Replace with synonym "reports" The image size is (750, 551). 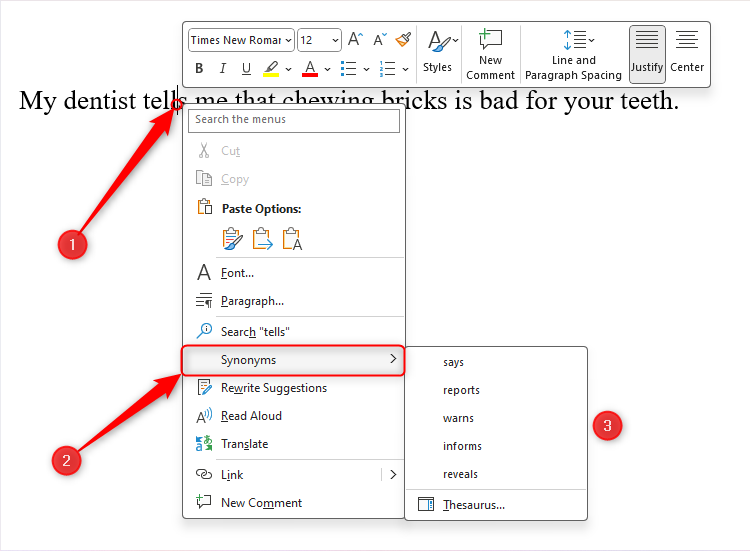[x=496, y=390]
